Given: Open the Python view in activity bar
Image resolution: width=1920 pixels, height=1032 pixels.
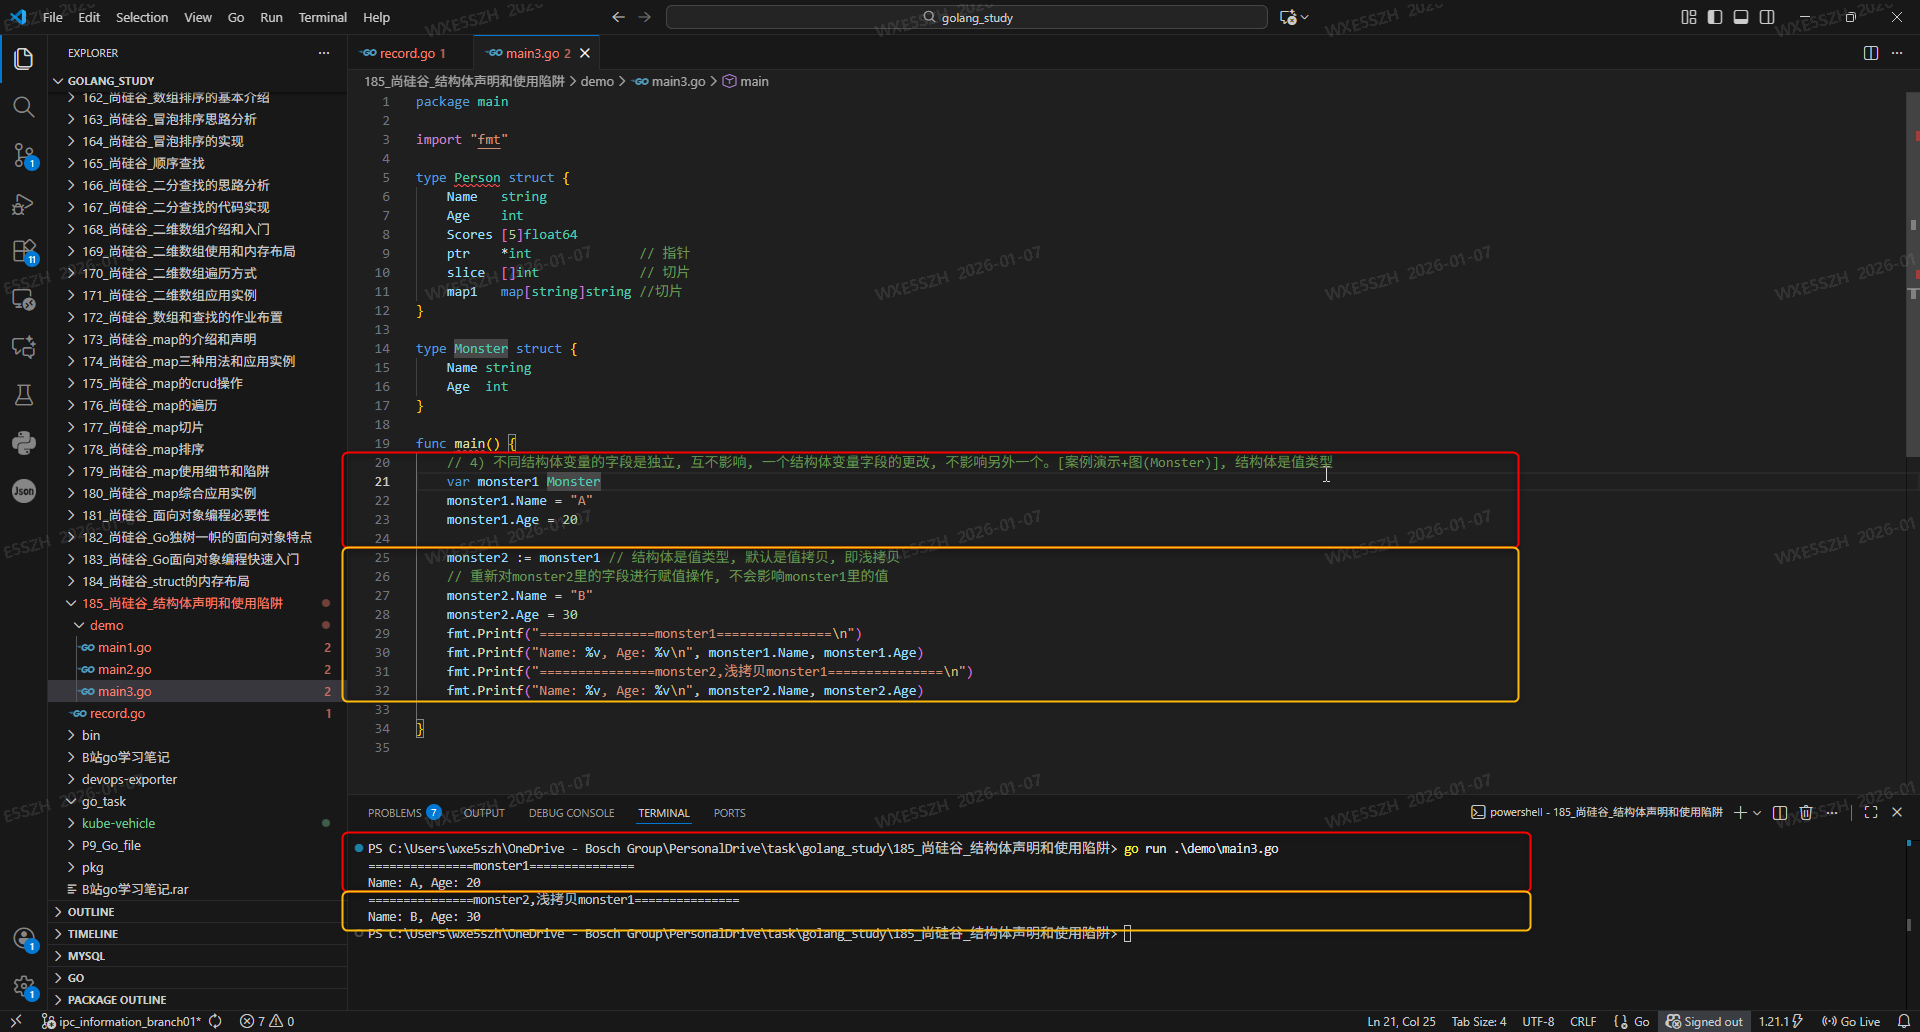Looking at the screenshot, I should point(24,443).
